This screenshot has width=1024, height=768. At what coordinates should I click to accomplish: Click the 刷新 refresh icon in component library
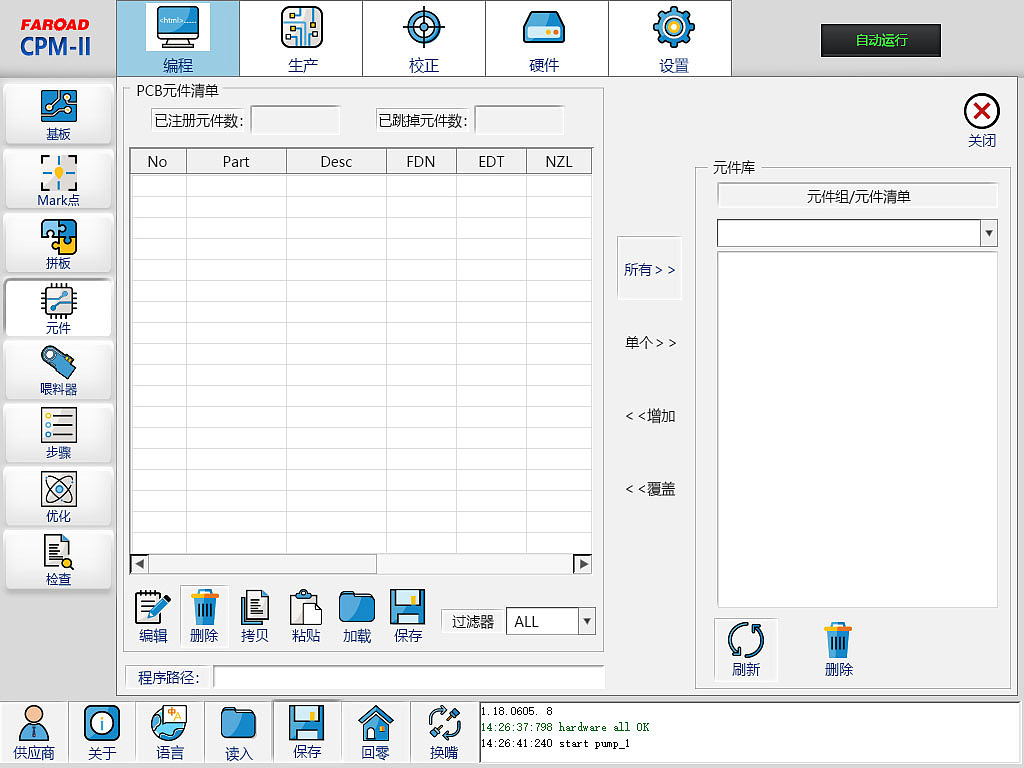(745, 648)
